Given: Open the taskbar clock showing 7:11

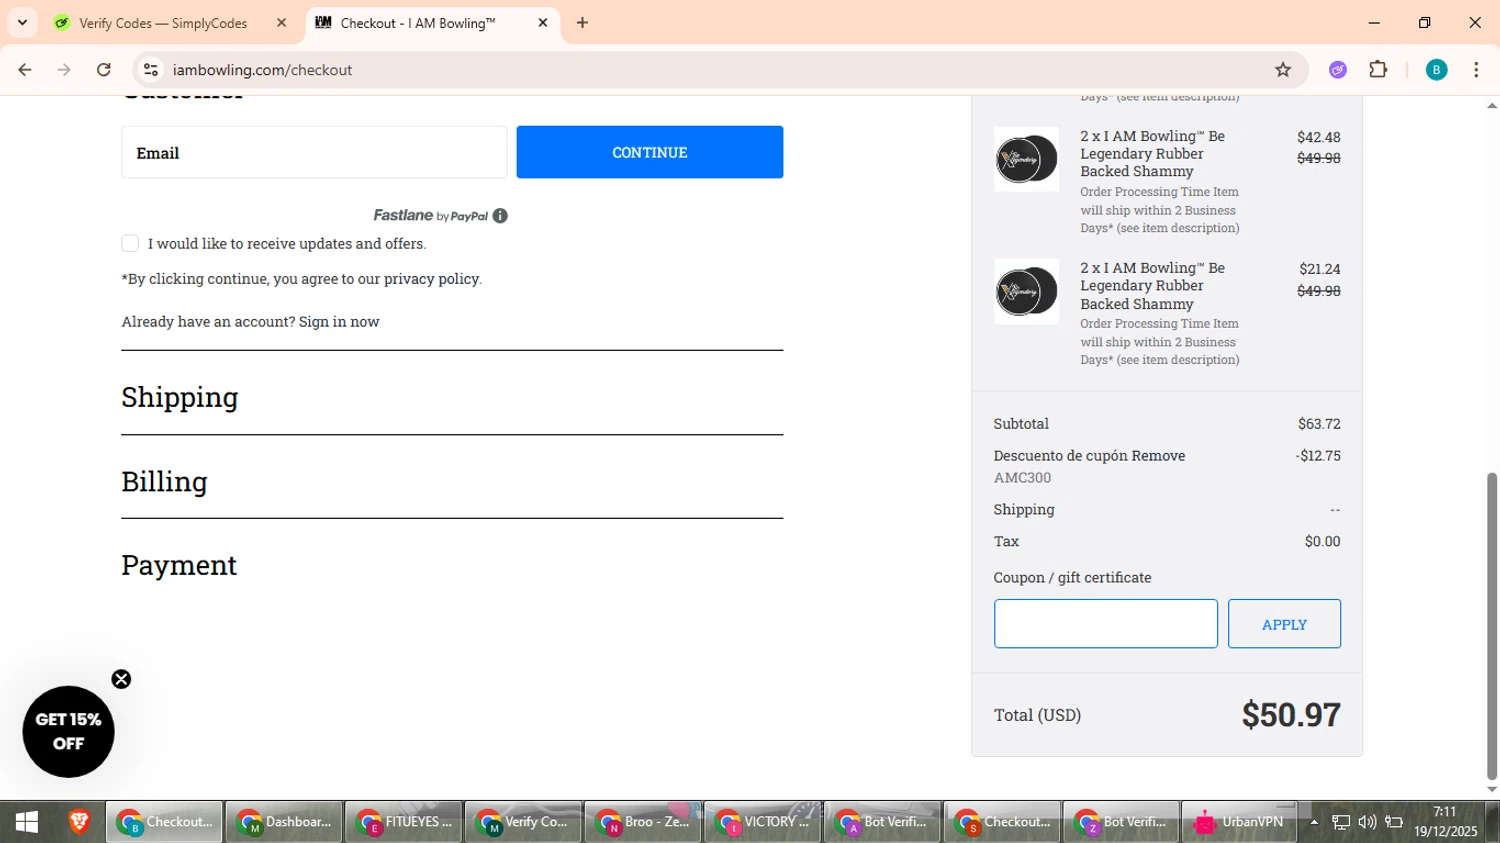Looking at the screenshot, I should point(1445,822).
